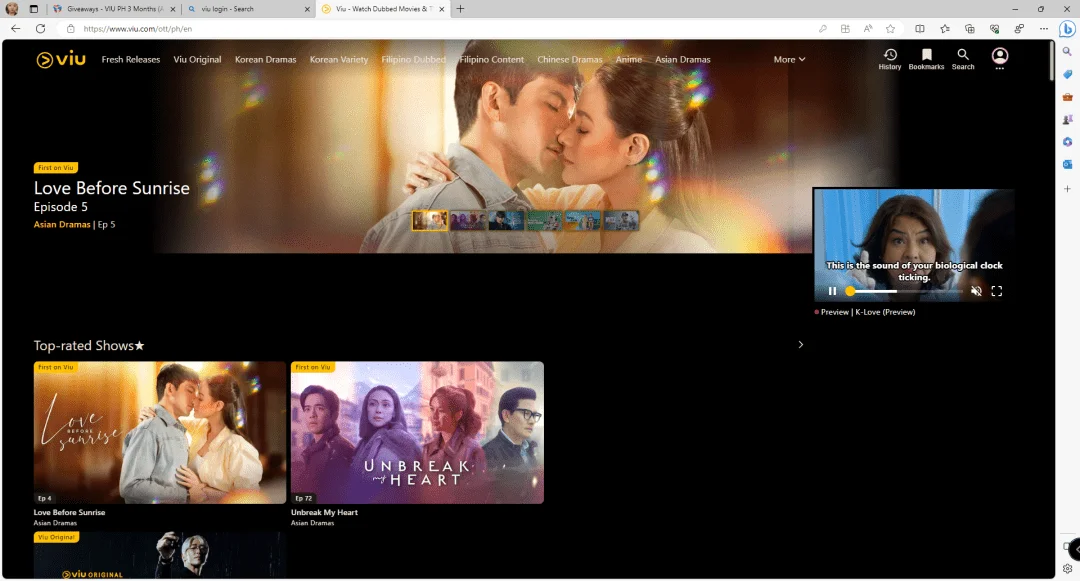The width and height of the screenshot is (1080, 581).
Task: Expand the More navigation dropdown
Action: tap(789, 60)
